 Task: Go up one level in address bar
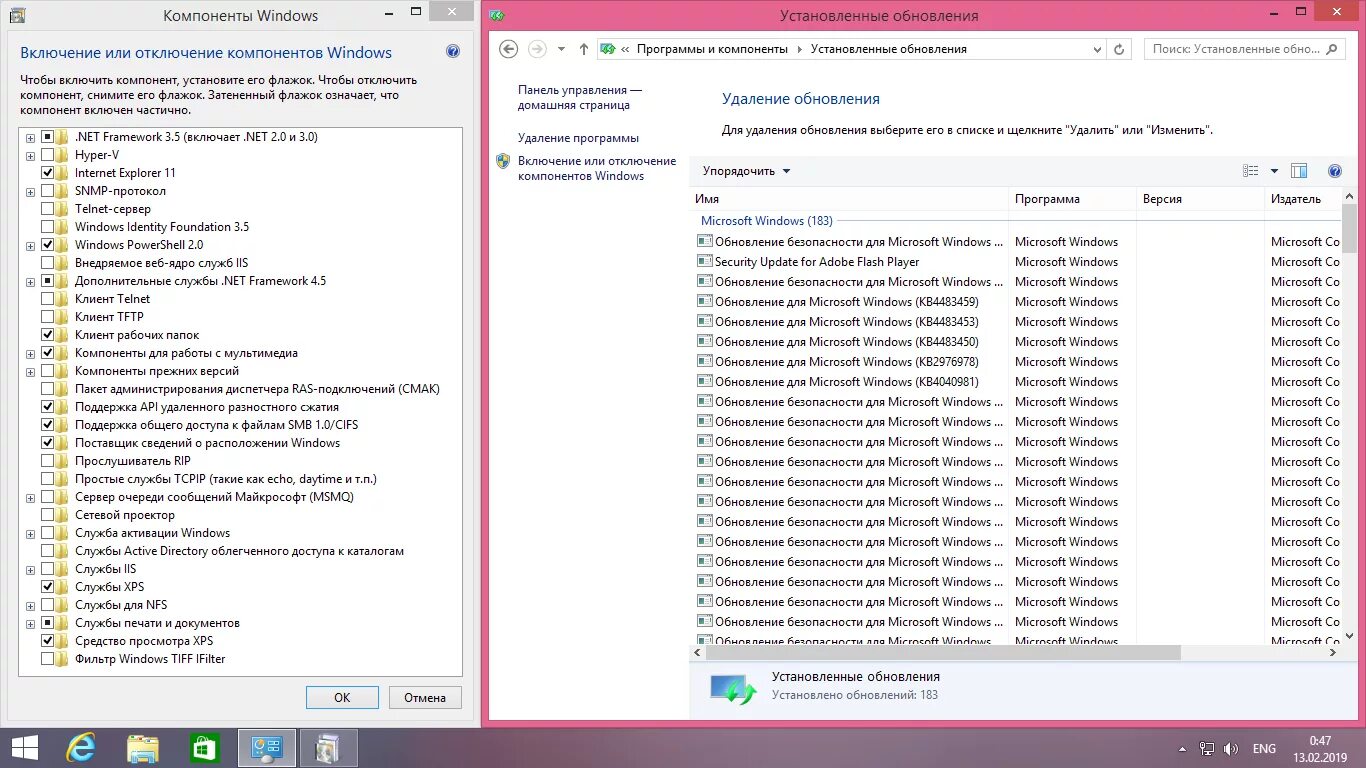click(584, 49)
